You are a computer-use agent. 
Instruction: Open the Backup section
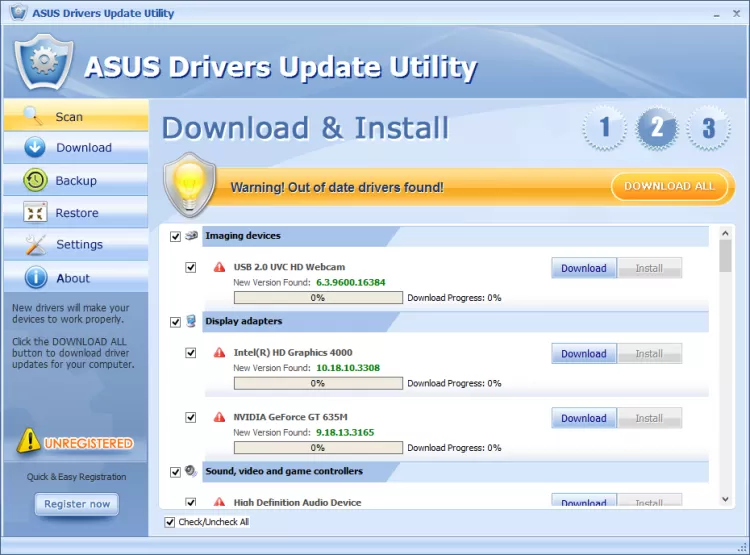pos(76,180)
